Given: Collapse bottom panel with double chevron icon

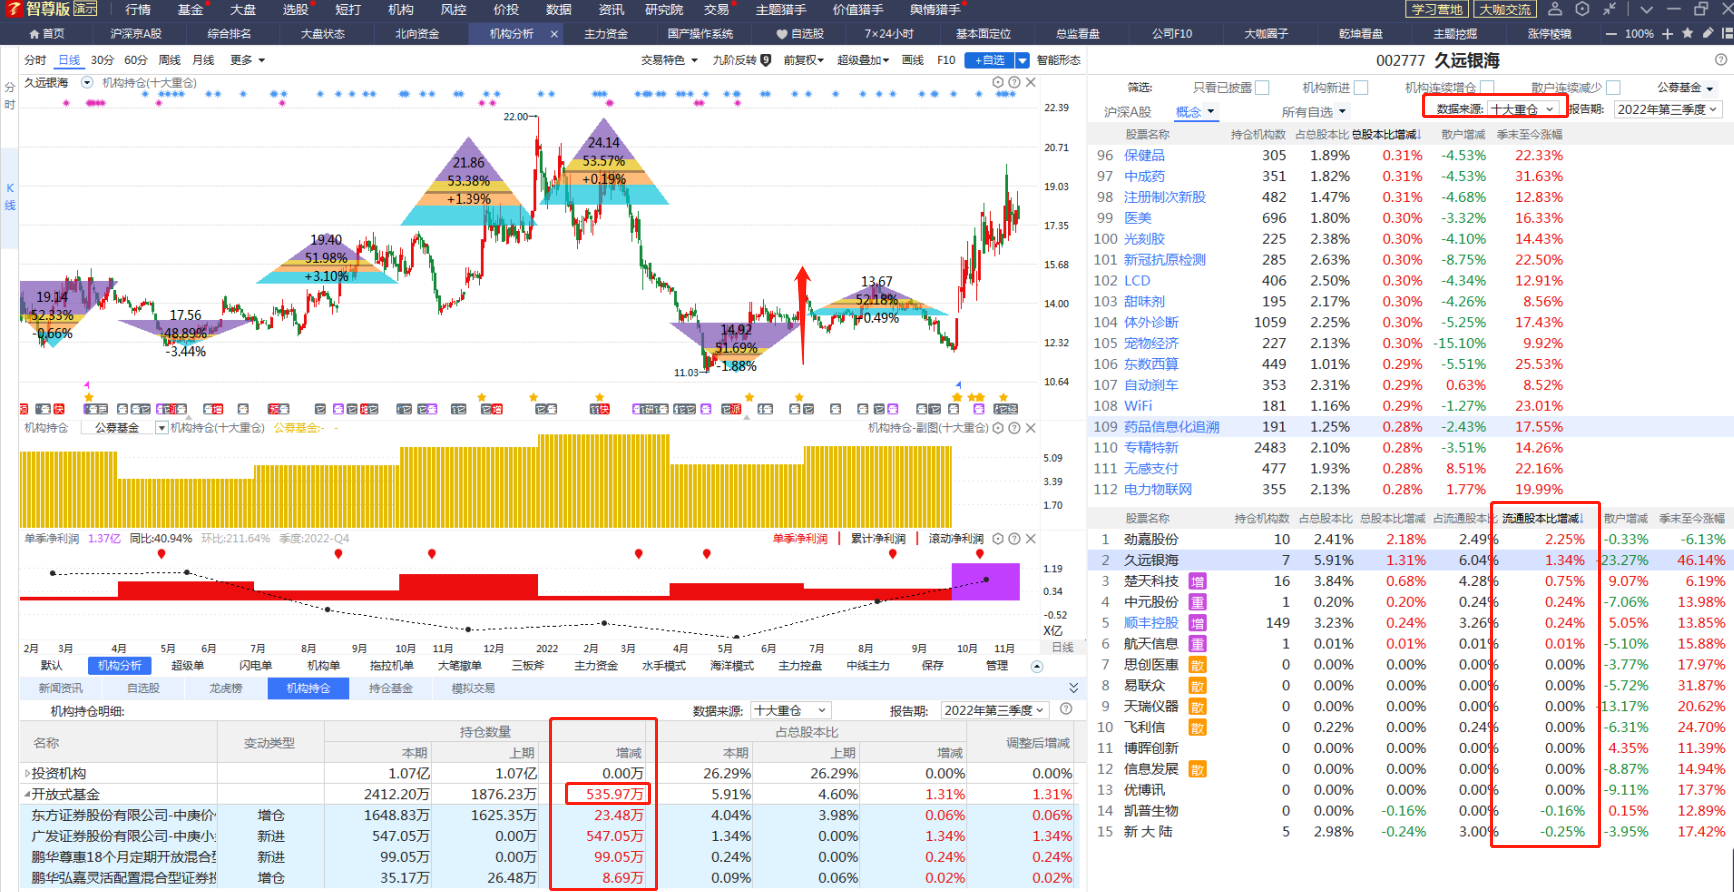Looking at the screenshot, I should coord(1073,688).
